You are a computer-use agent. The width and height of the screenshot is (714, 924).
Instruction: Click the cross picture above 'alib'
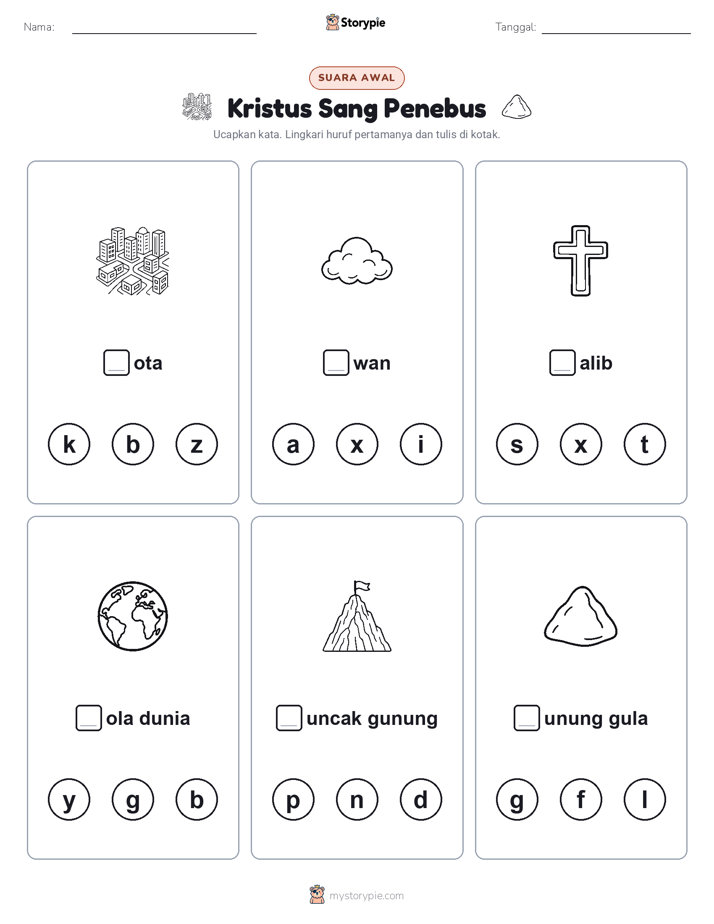coord(581,260)
